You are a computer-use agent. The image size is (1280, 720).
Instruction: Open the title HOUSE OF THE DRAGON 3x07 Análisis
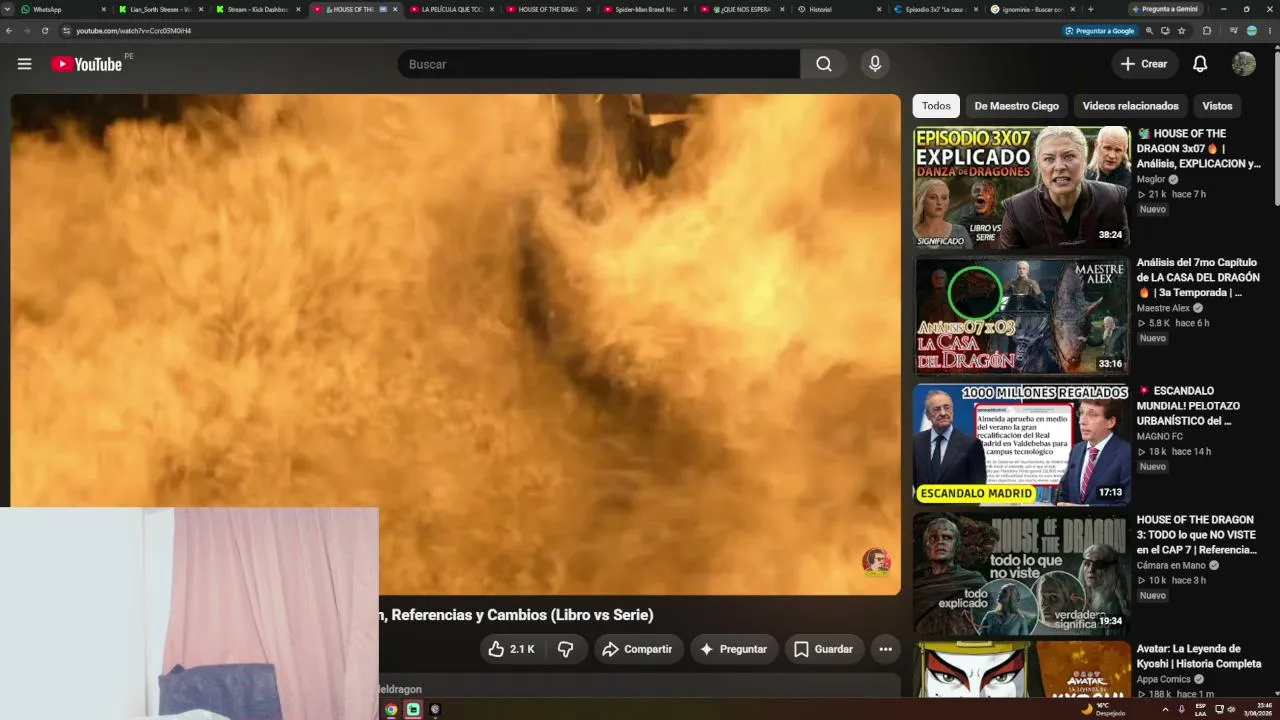[1199, 148]
